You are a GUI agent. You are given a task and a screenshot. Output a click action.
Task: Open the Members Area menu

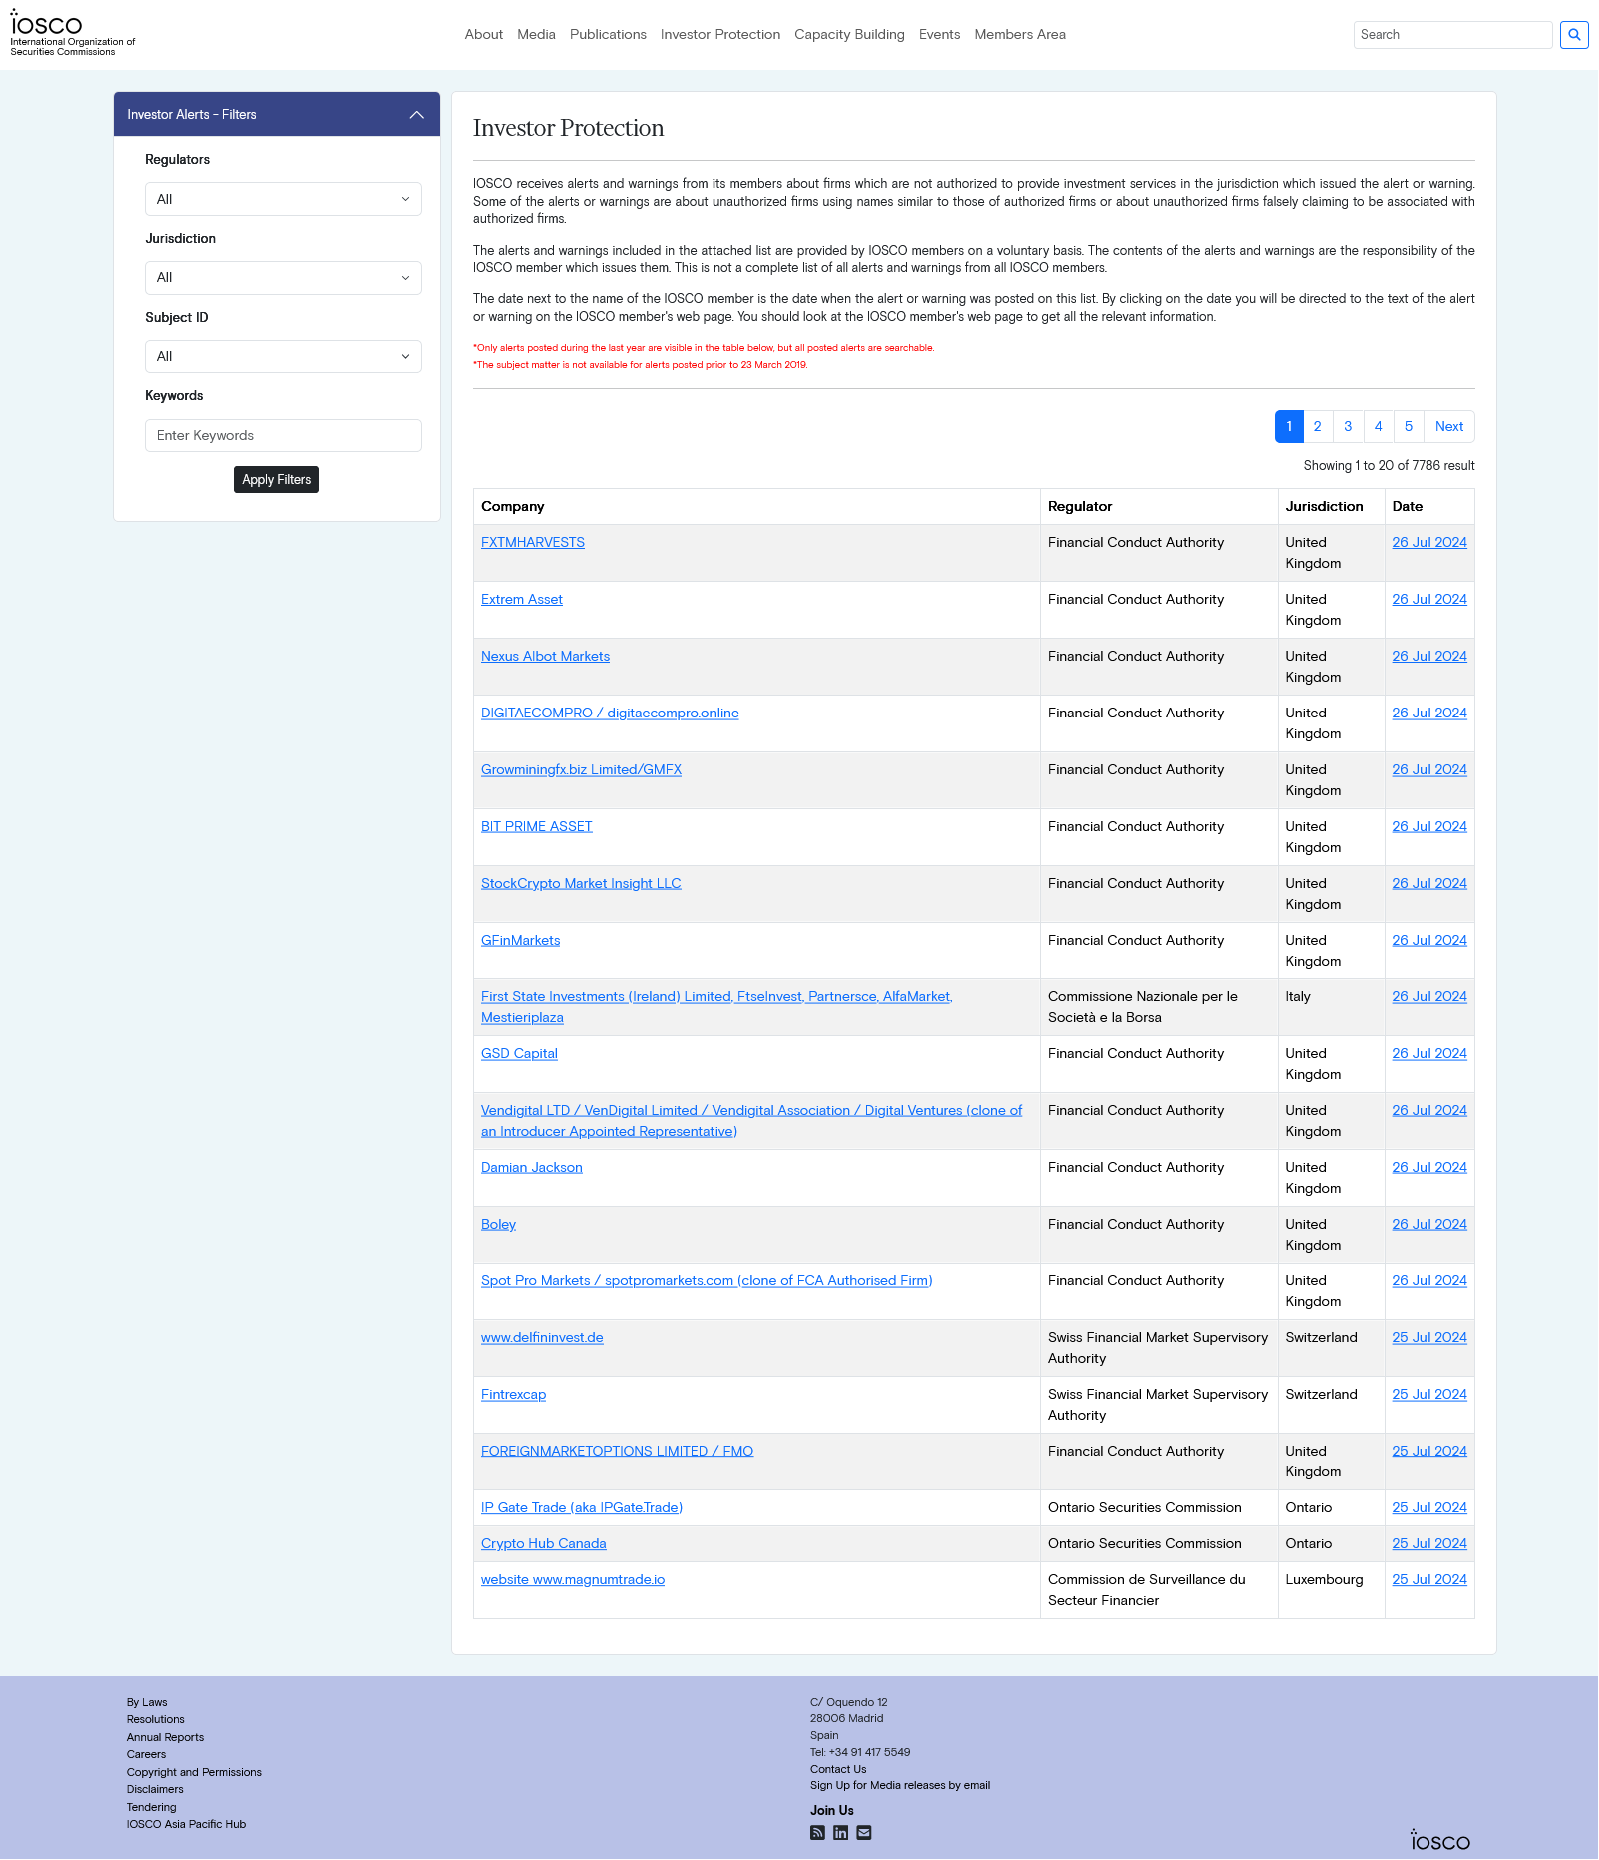pyautogui.click(x=1019, y=35)
